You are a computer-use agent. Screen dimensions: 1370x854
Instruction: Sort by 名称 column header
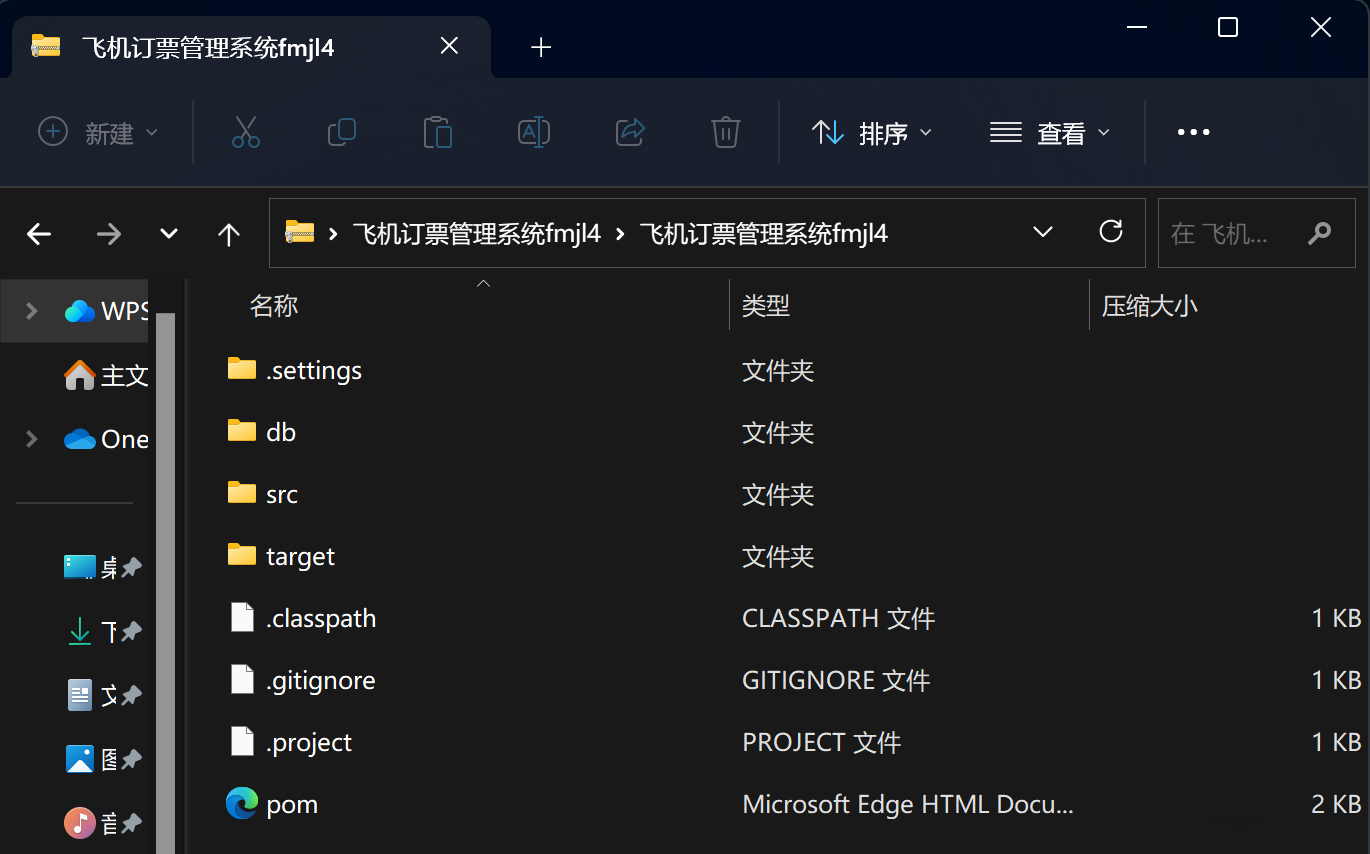pos(274,306)
